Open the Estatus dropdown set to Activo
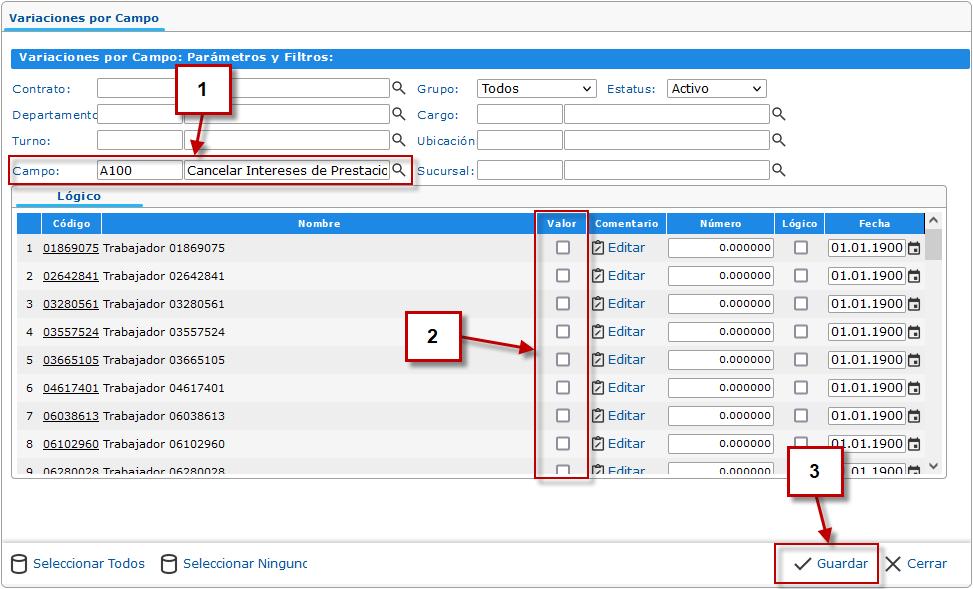 [716, 88]
